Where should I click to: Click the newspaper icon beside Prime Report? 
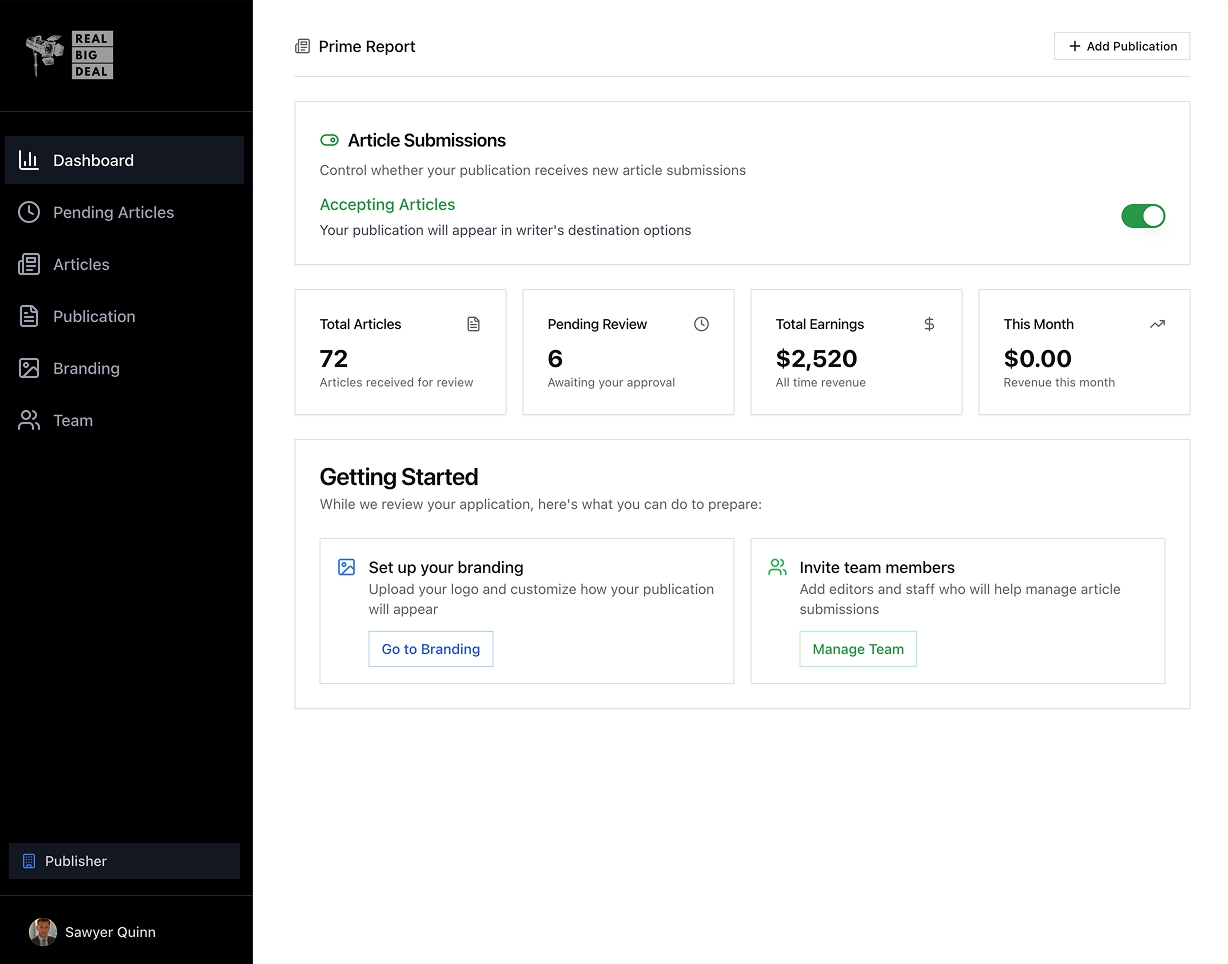click(x=302, y=46)
